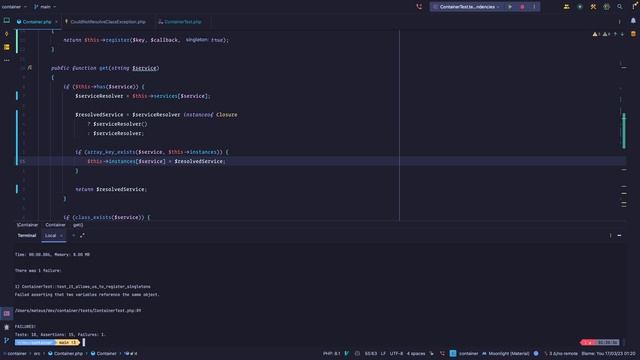
Task: Click the highlighted $this->instances assignment line
Action: (x=156, y=161)
